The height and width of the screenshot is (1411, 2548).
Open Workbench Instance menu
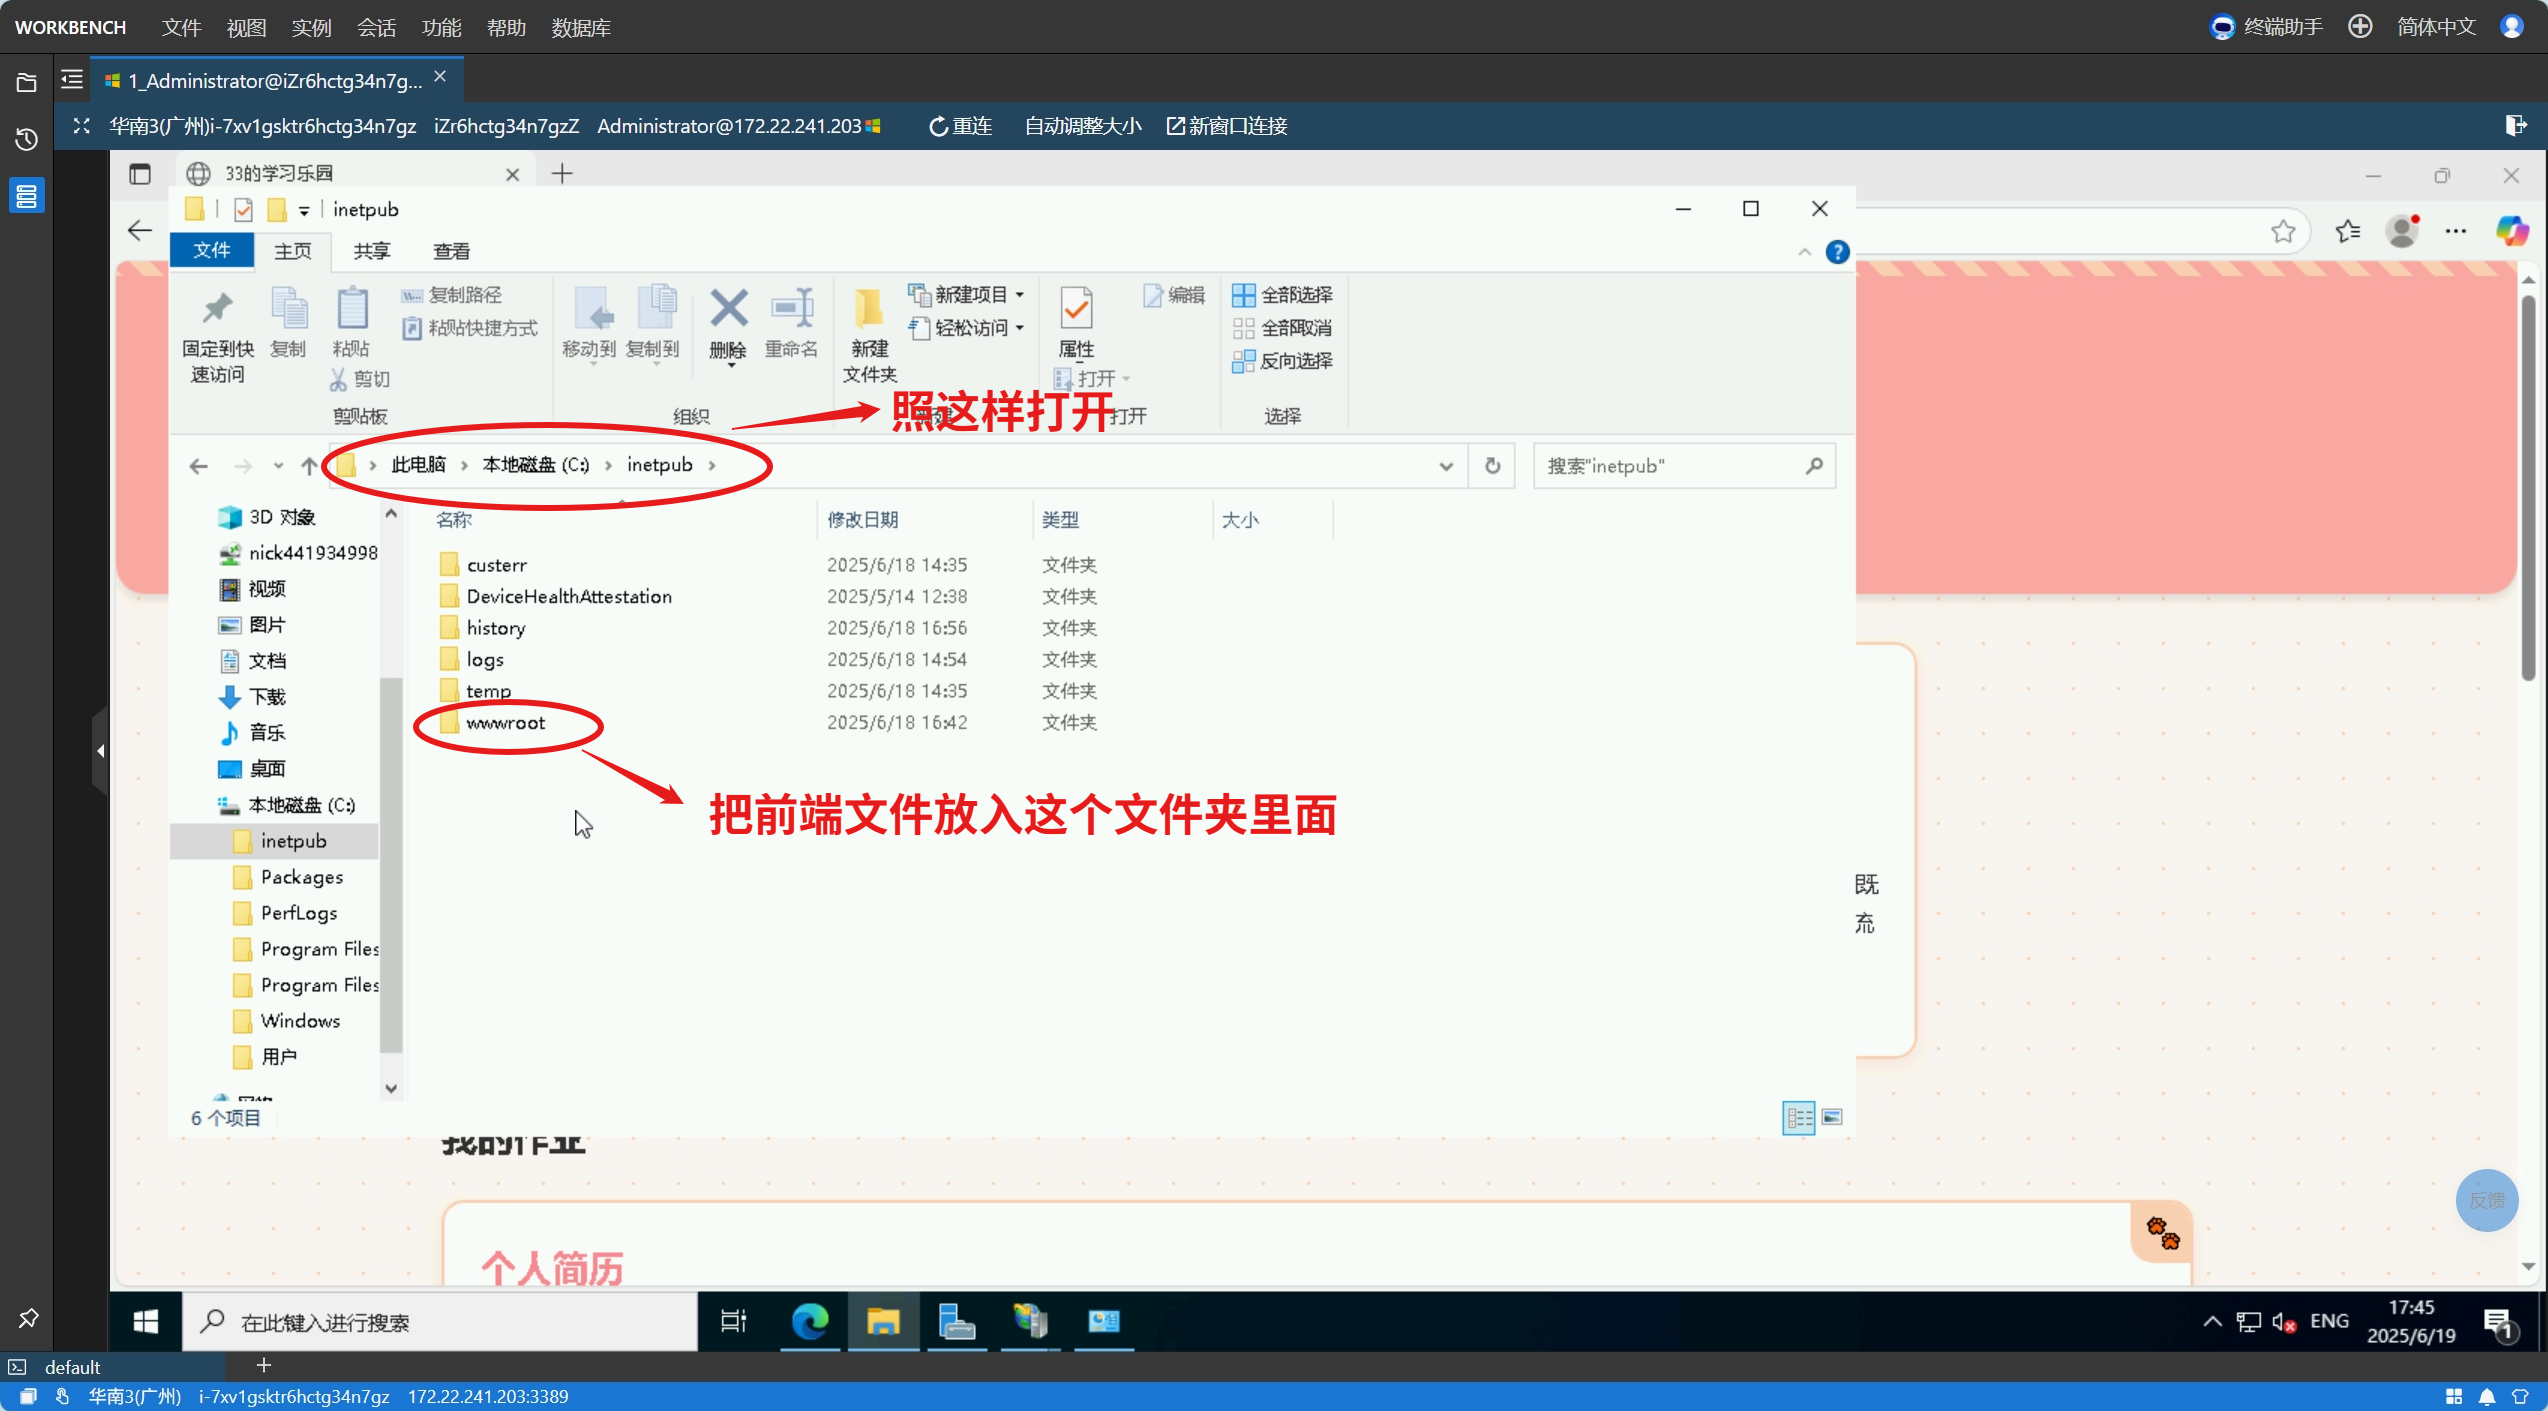point(311,27)
